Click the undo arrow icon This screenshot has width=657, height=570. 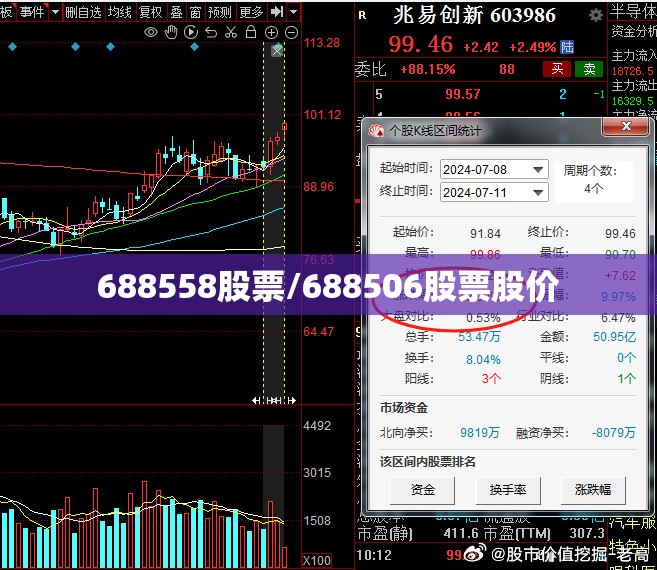coord(211,32)
